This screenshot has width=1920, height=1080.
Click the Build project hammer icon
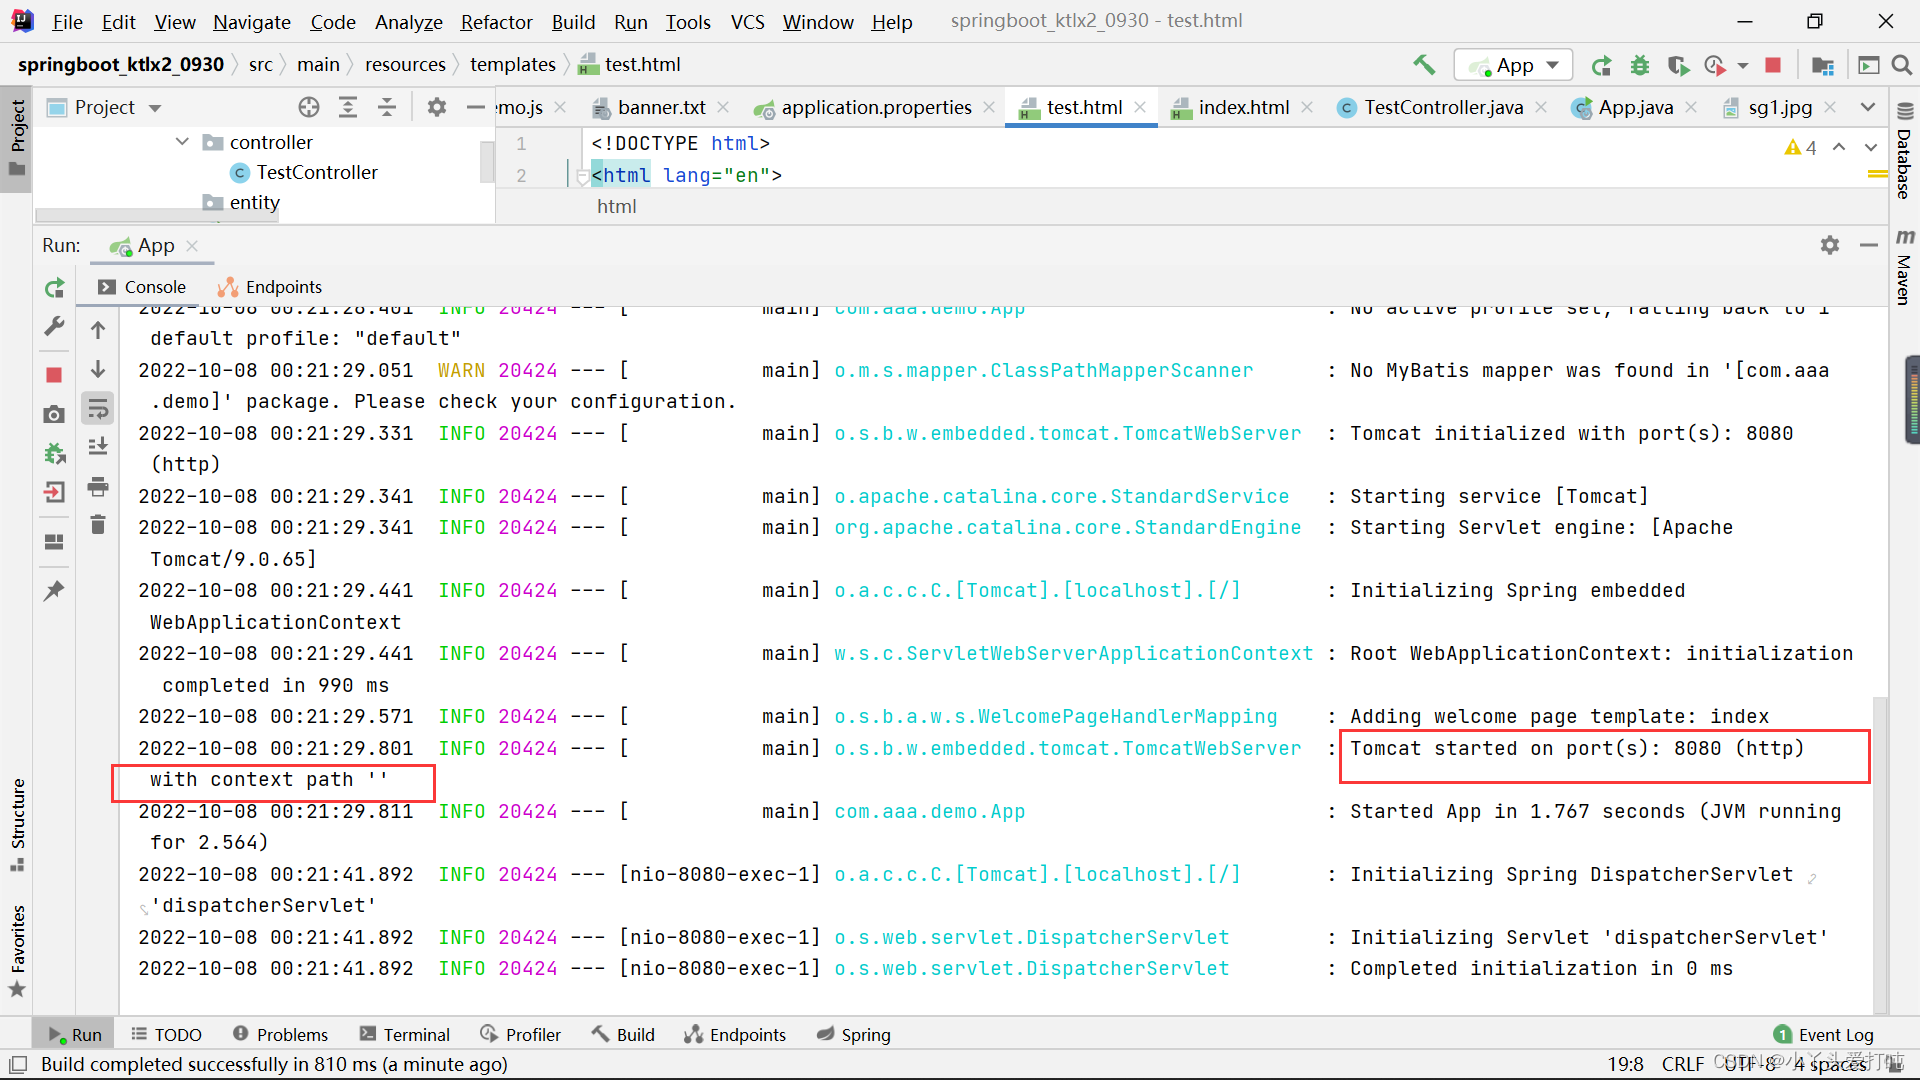tap(1424, 65)
